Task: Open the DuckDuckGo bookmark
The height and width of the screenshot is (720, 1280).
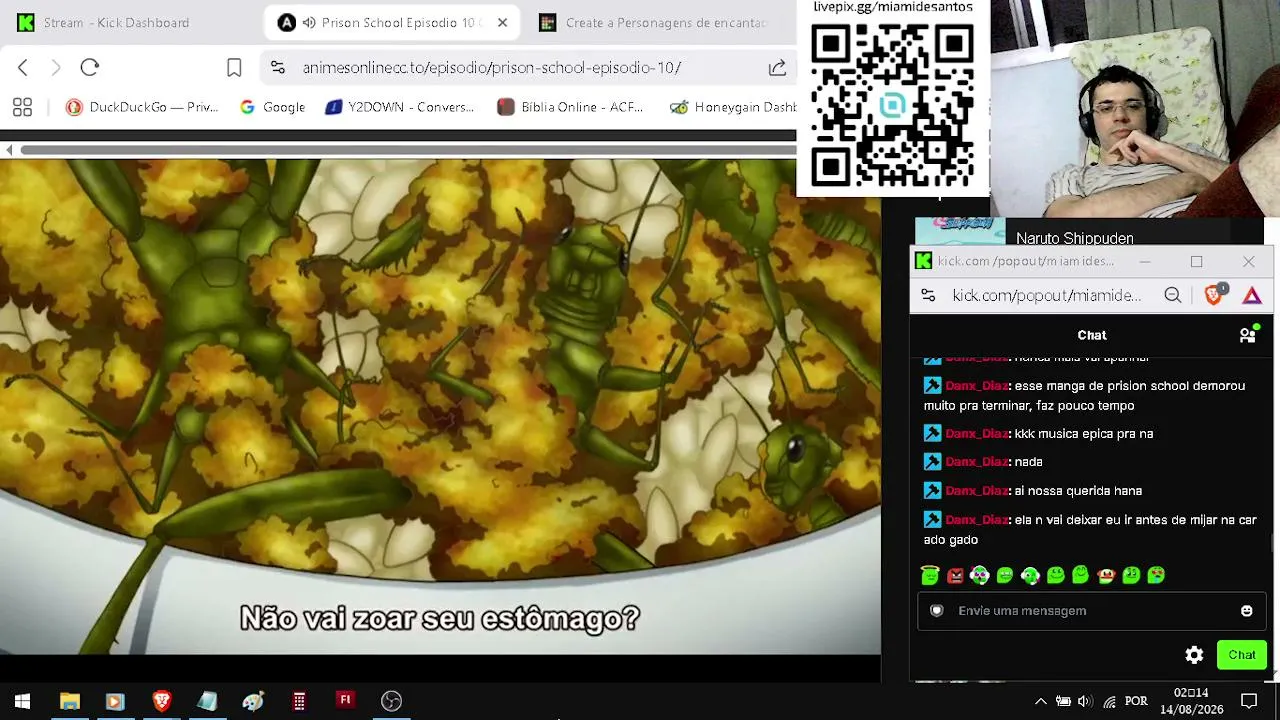Action: point(142,107)
